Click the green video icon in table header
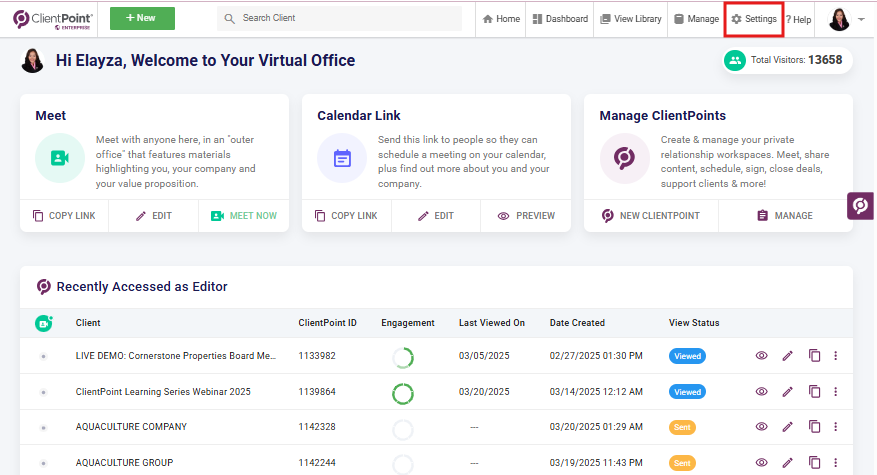The image size is (877, 475). click(x=44, y=323)
